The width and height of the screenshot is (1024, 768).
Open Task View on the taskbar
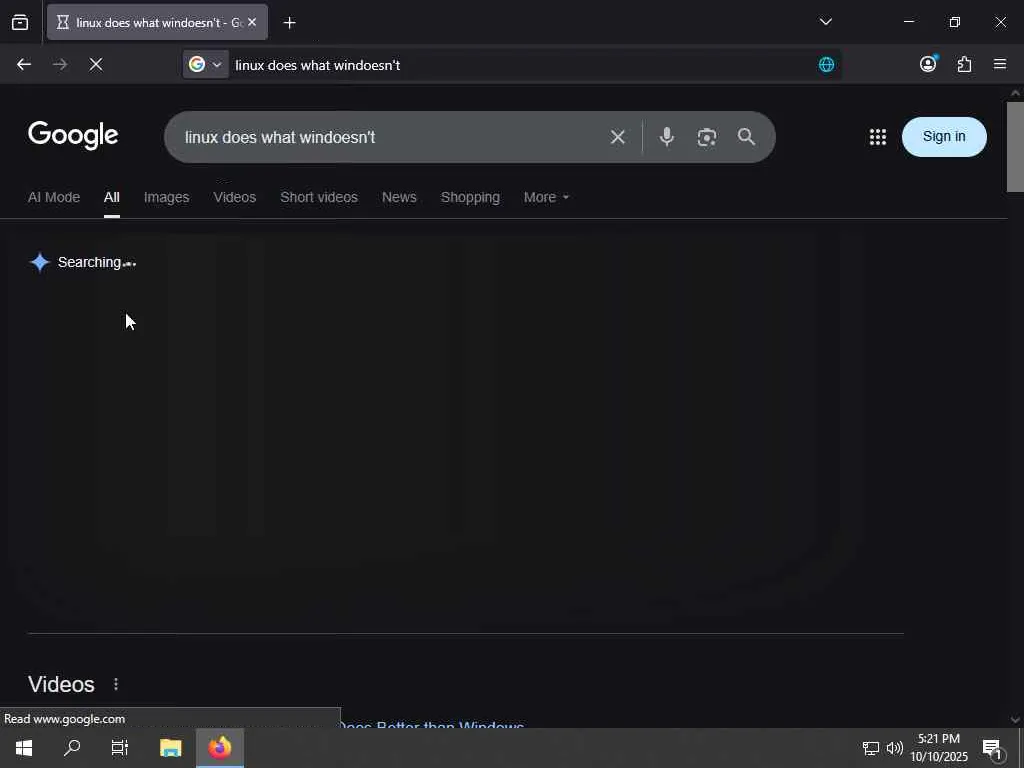click(120, 748)
